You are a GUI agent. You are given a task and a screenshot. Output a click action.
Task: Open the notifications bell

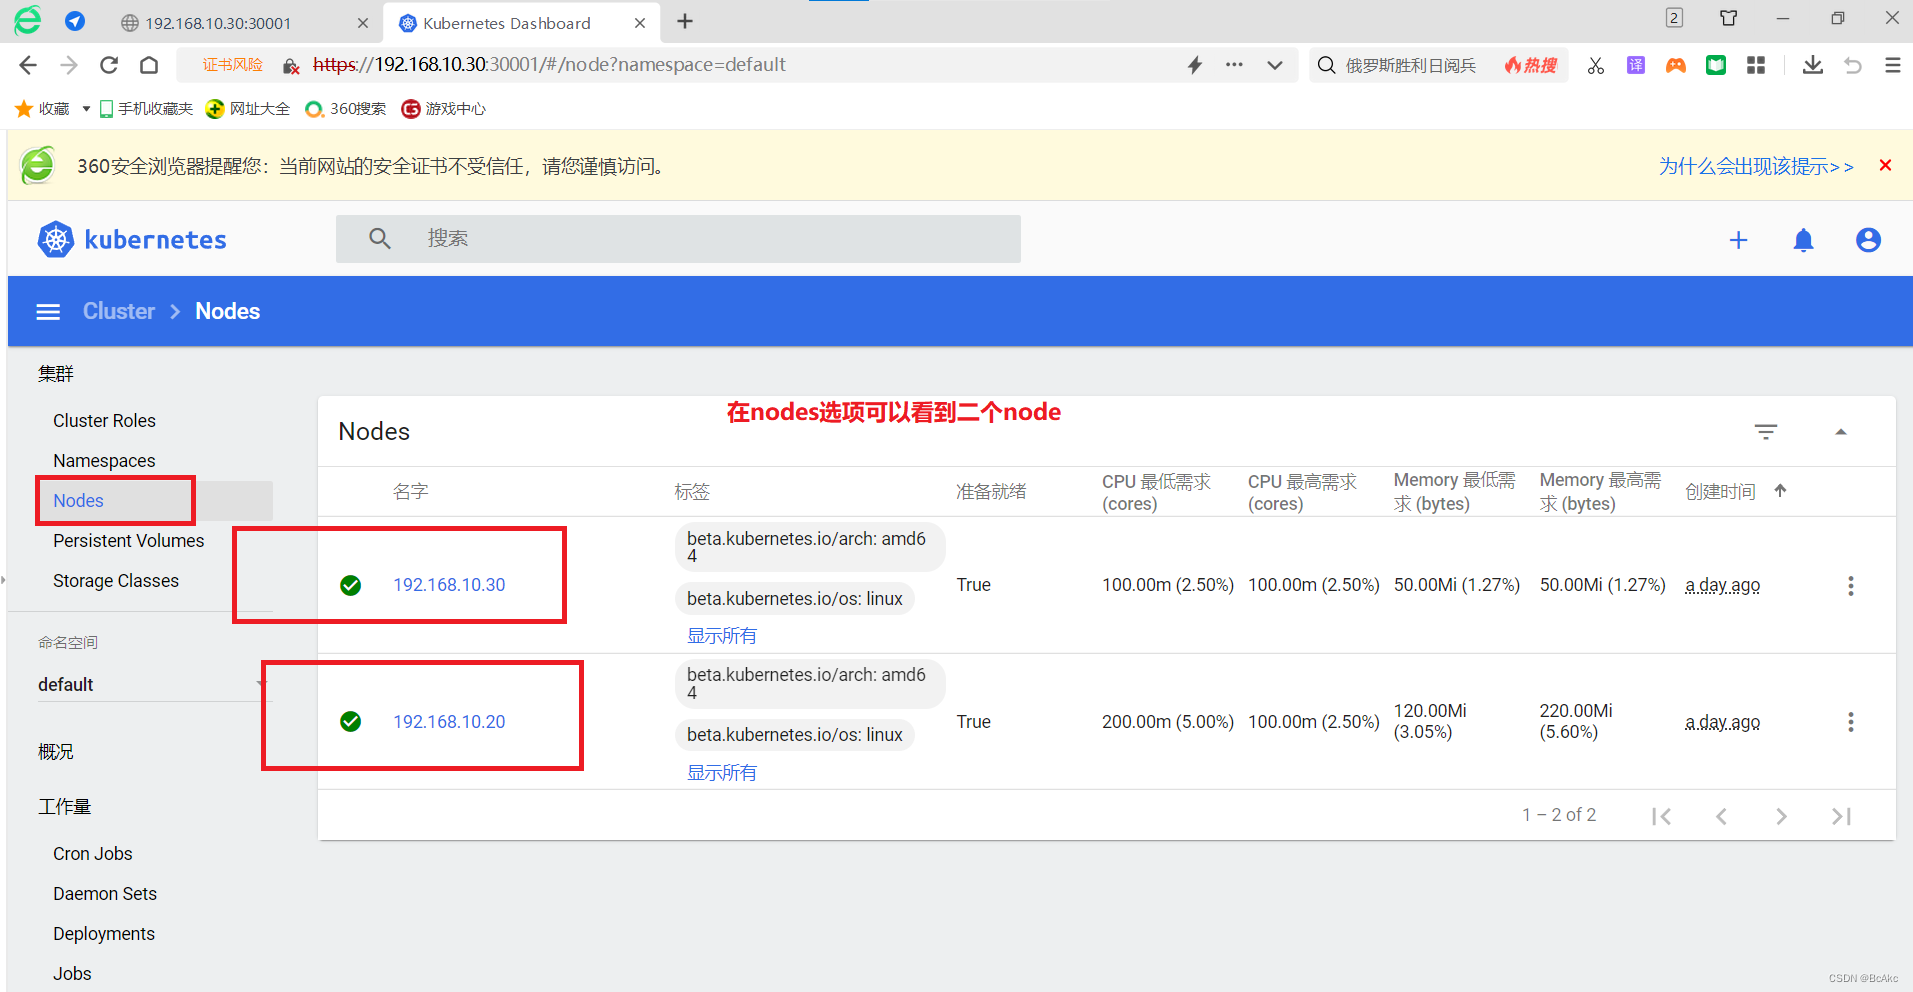click(x=1803, y=240)
